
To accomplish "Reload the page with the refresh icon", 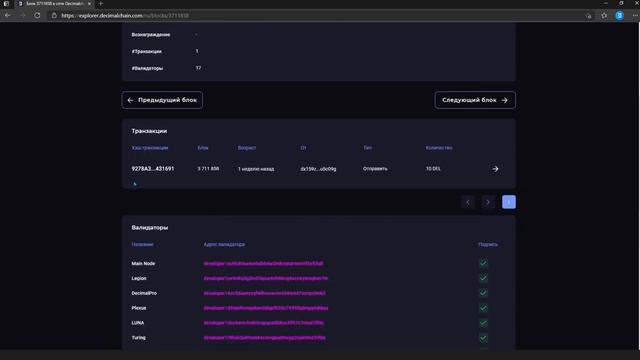I will tap(37, 16).
